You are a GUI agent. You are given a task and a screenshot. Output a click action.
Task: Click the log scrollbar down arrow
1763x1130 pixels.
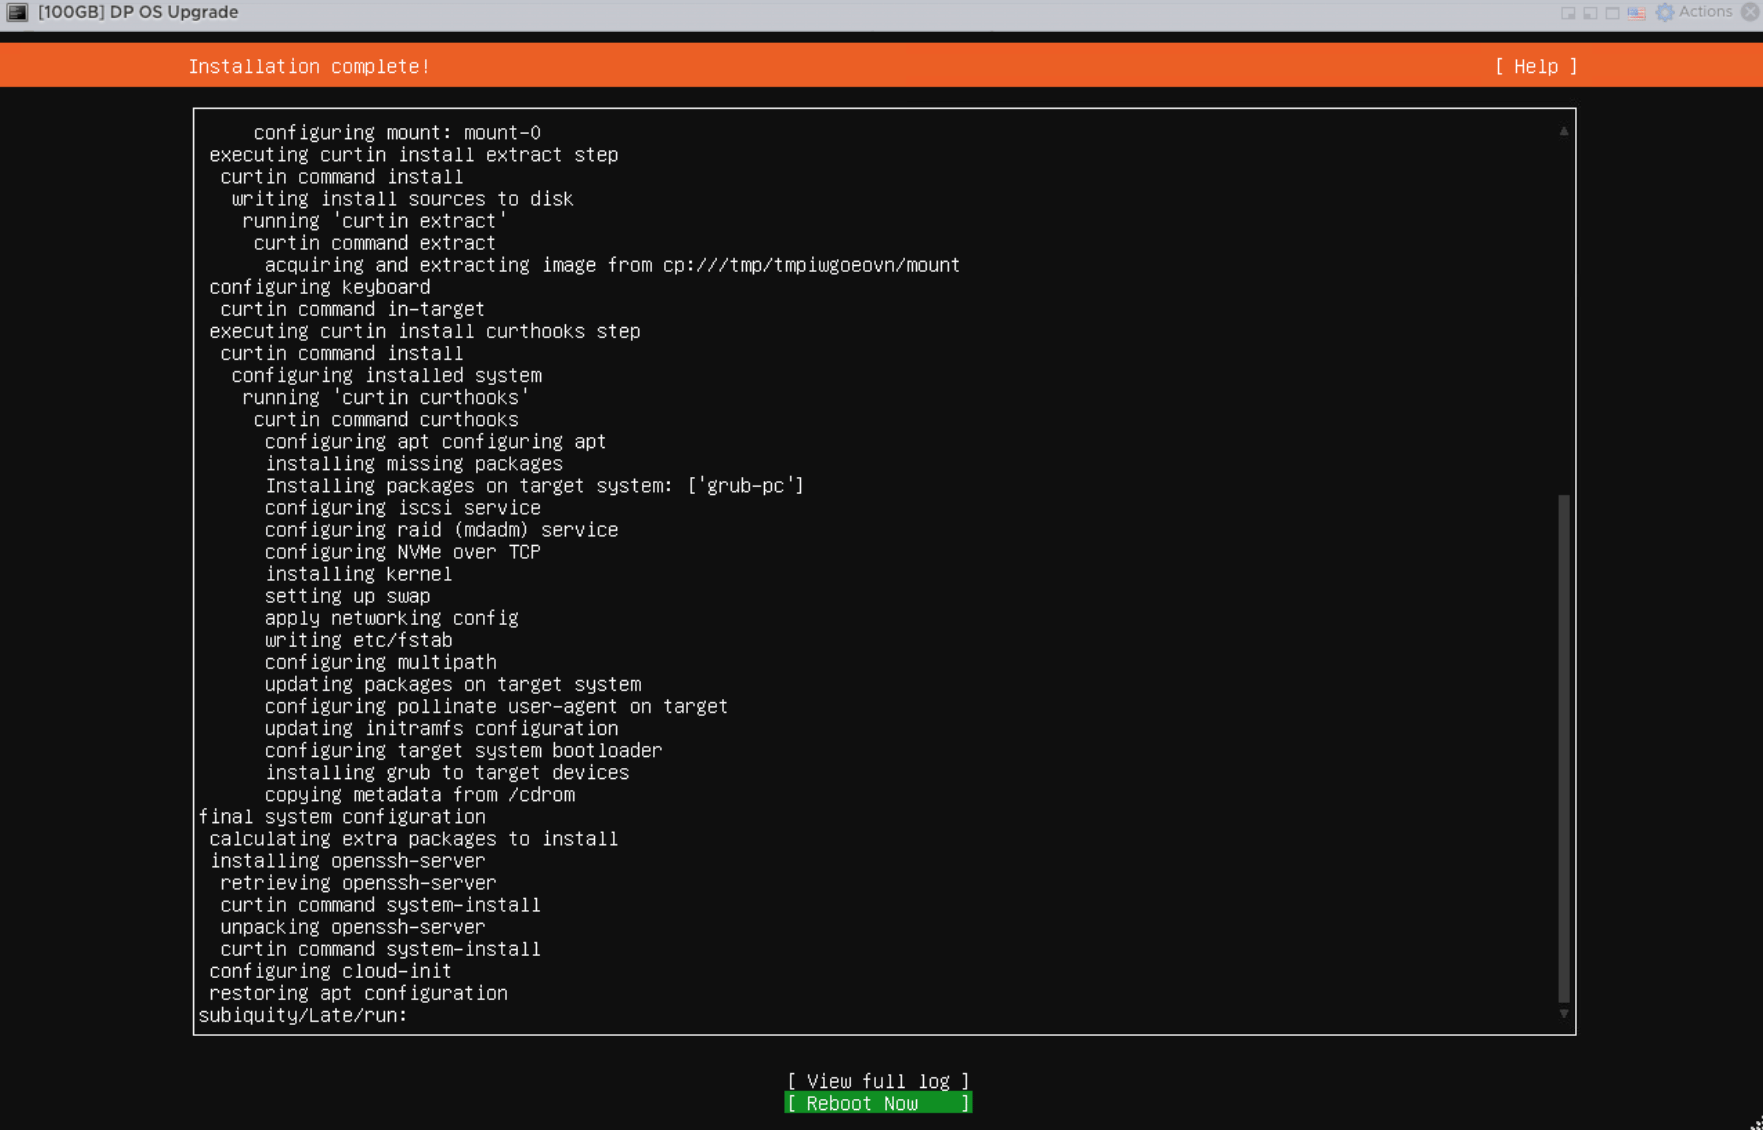pos(1564,1014)
